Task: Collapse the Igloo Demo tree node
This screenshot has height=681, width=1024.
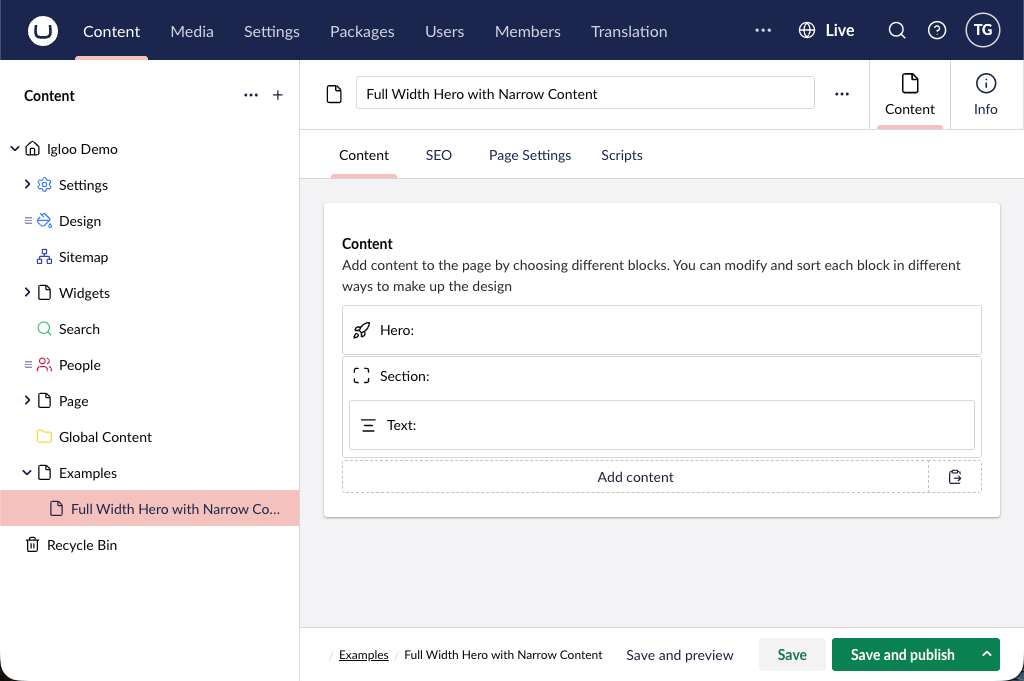Action: click(x=14, y=149)
